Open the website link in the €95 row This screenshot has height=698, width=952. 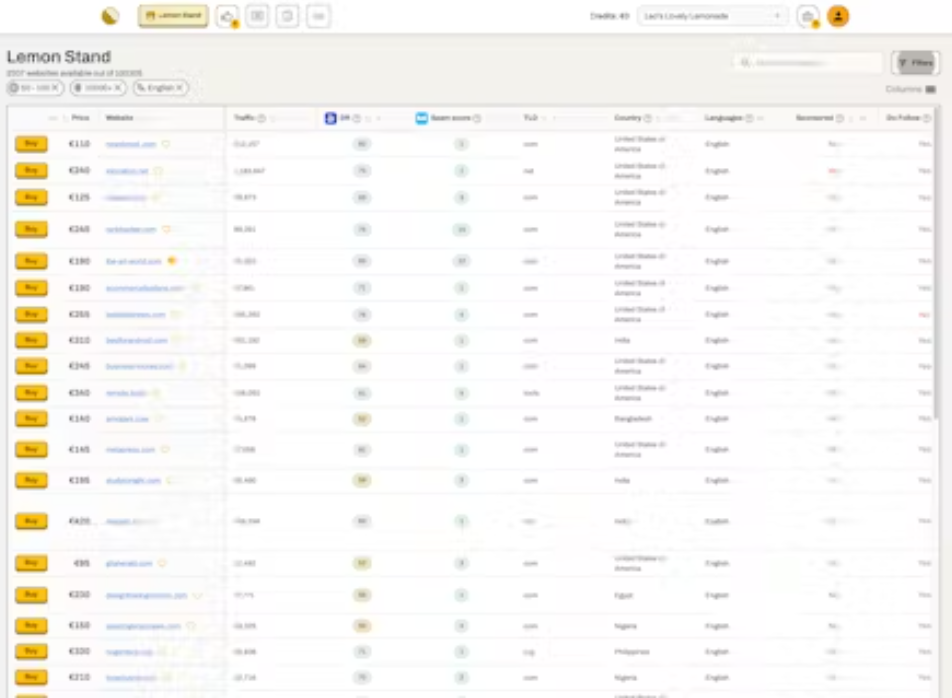pos(129,563)
